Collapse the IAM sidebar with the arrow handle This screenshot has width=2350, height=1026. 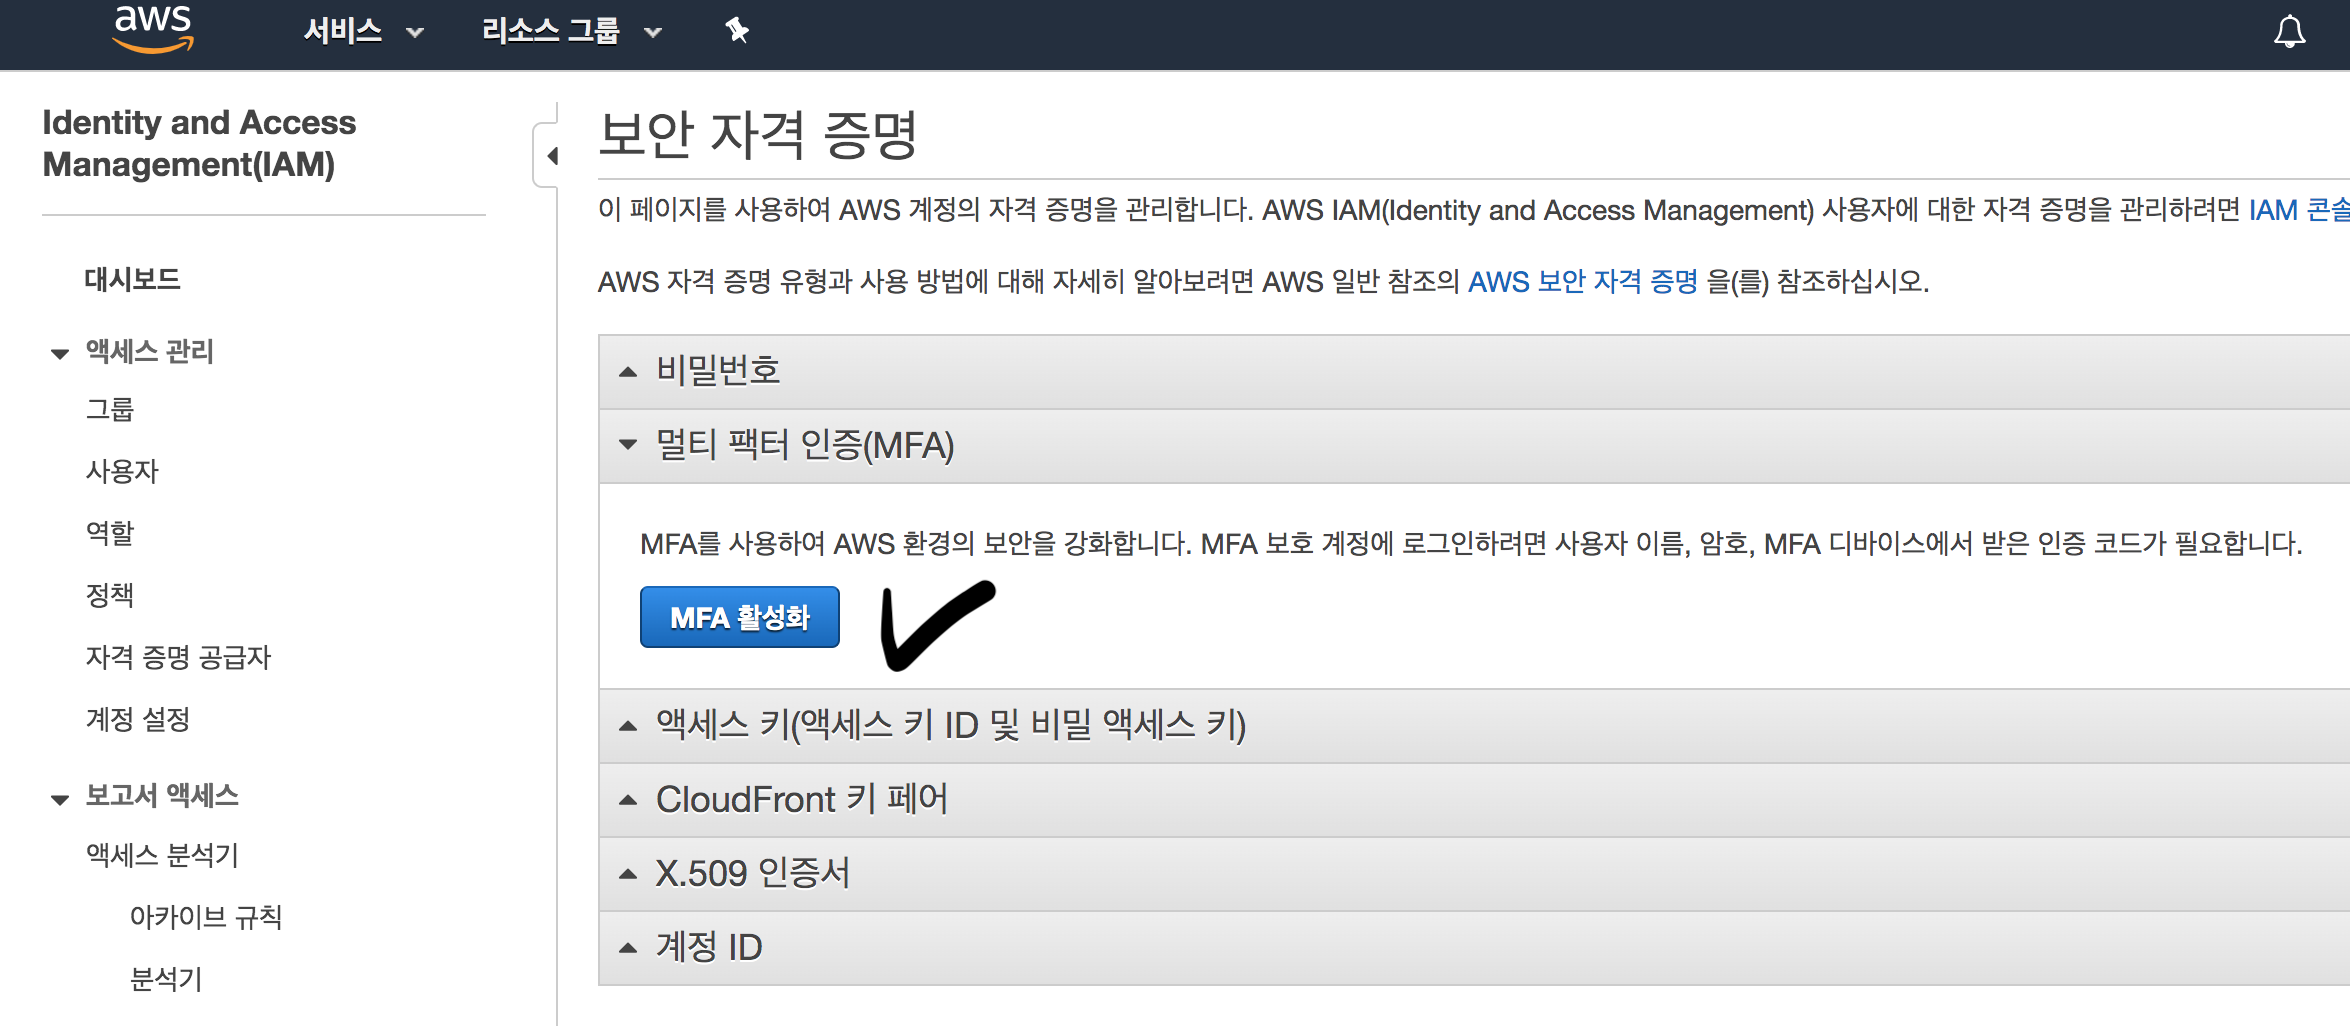click(x=548, y=155)
